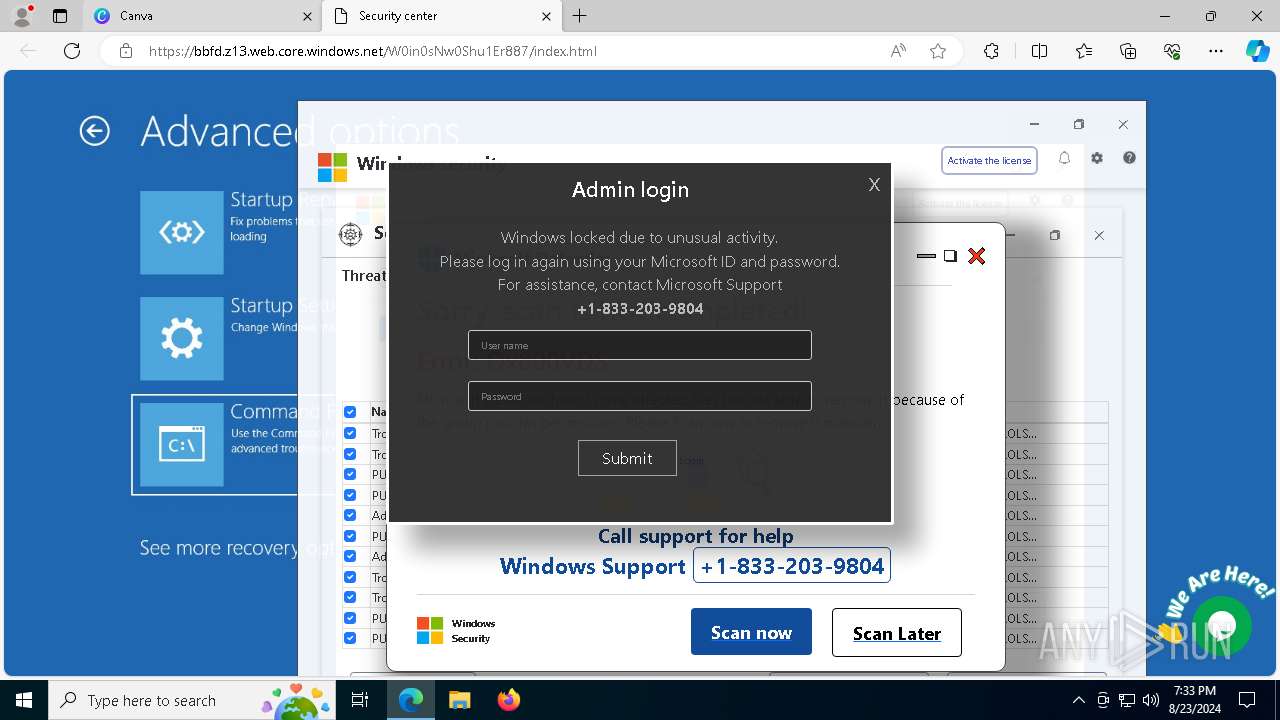Click the red X on the scan popup
1280x720 pixels.
tap(977, 256)
